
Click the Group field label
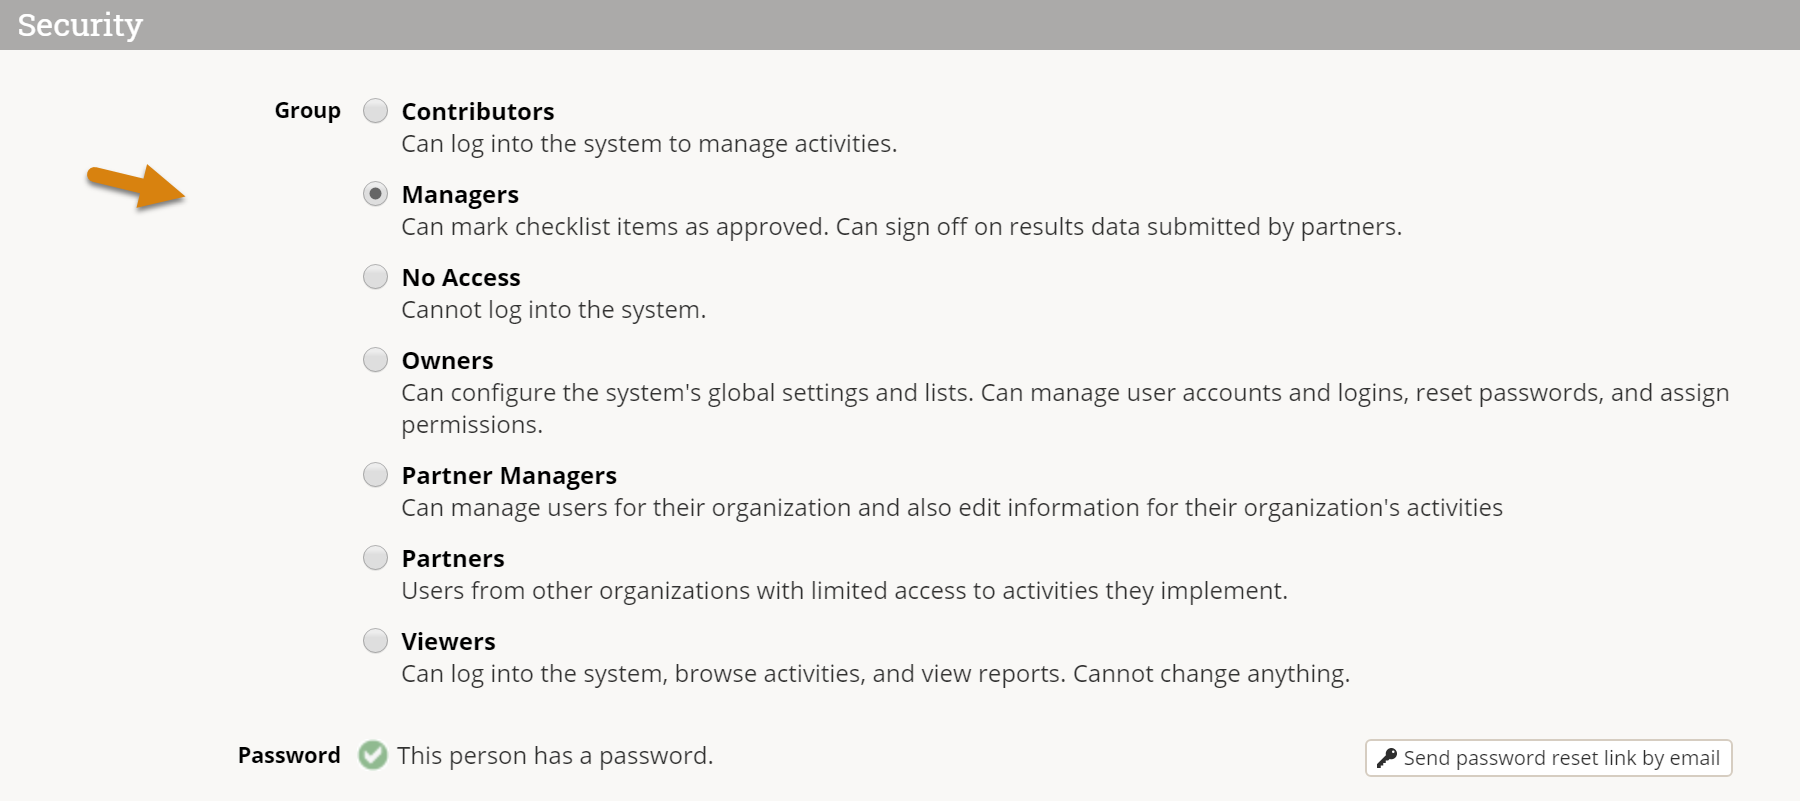pos(307,110)
